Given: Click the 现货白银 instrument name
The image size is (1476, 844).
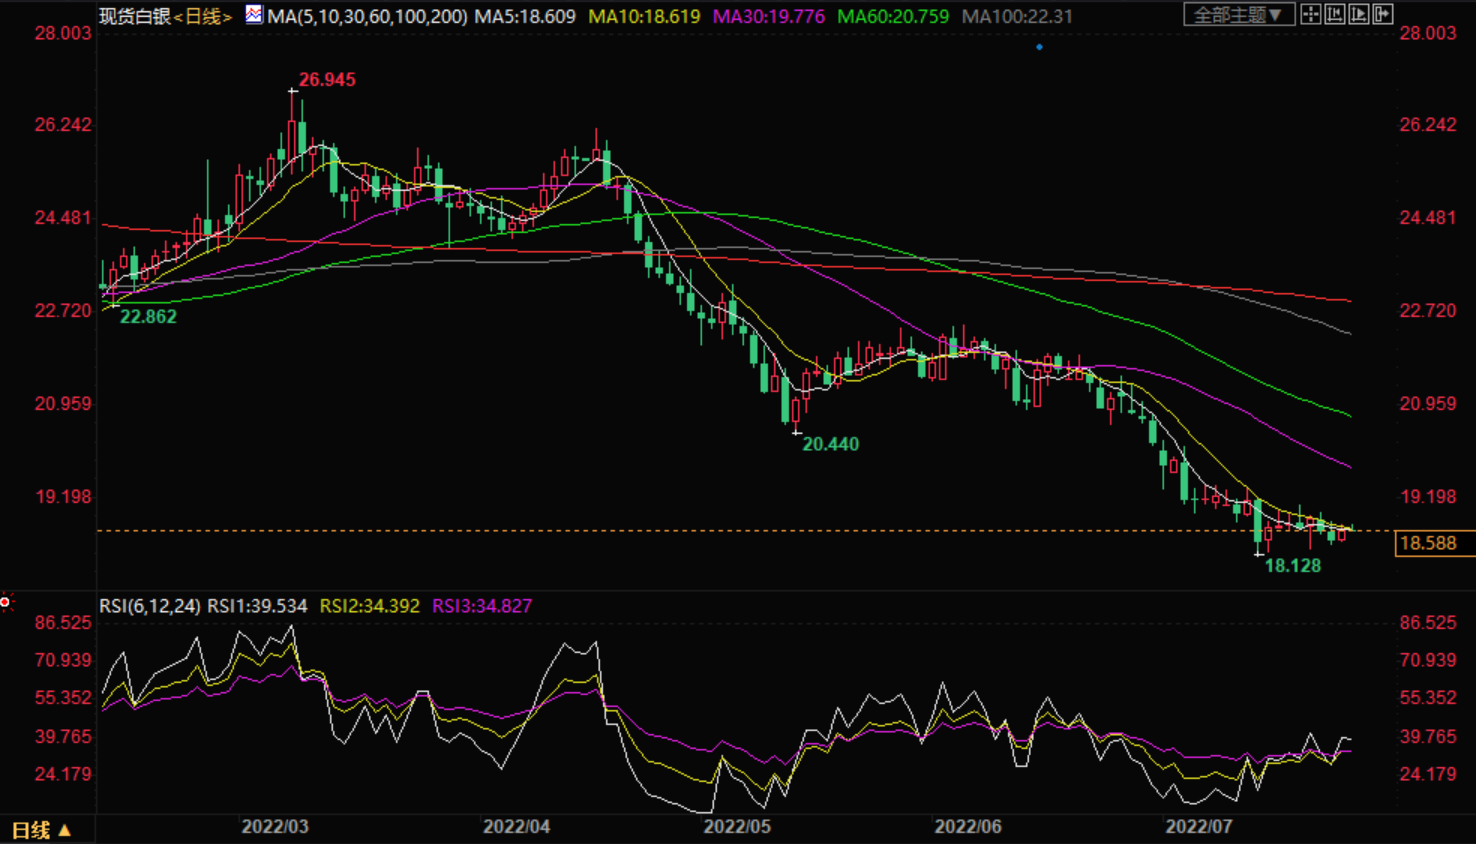Looking at the screenshot, I should point(135,16).
